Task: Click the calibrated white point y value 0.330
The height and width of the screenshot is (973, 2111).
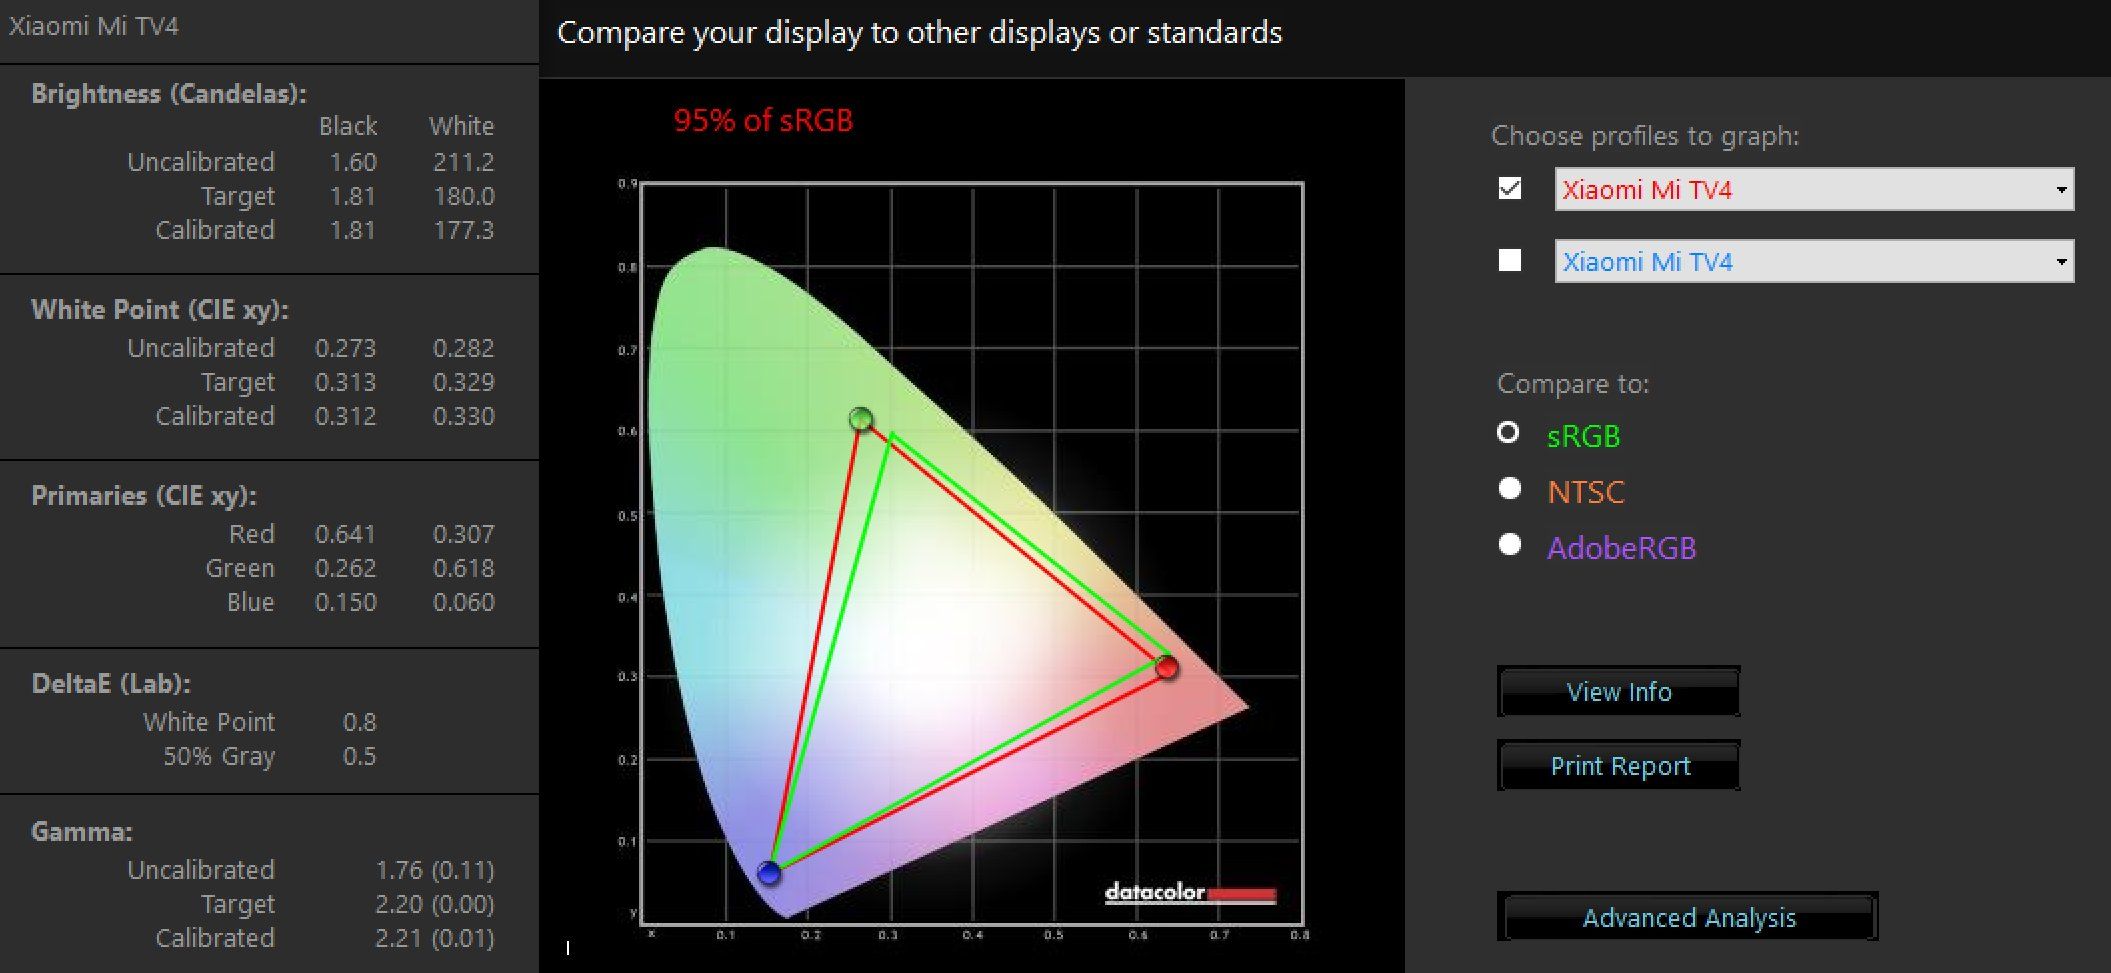Action: pos(463,416)
